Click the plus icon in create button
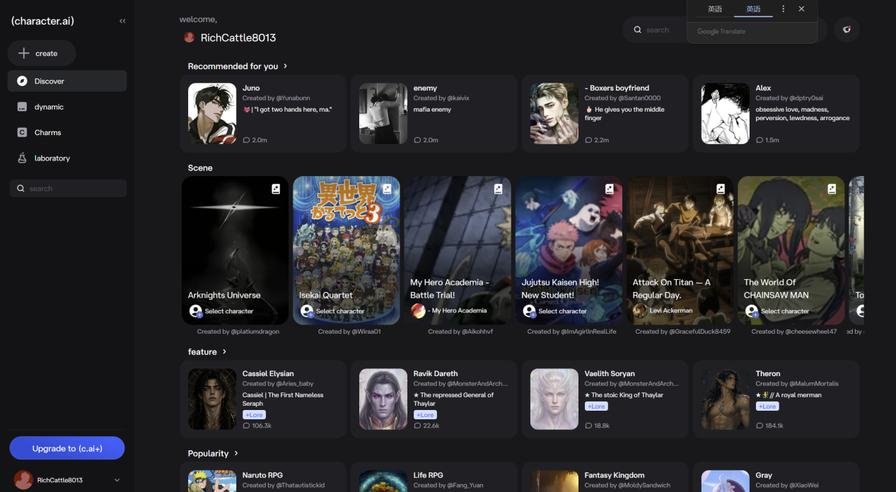Screen dimensions: 896x492 coord(23,53)
